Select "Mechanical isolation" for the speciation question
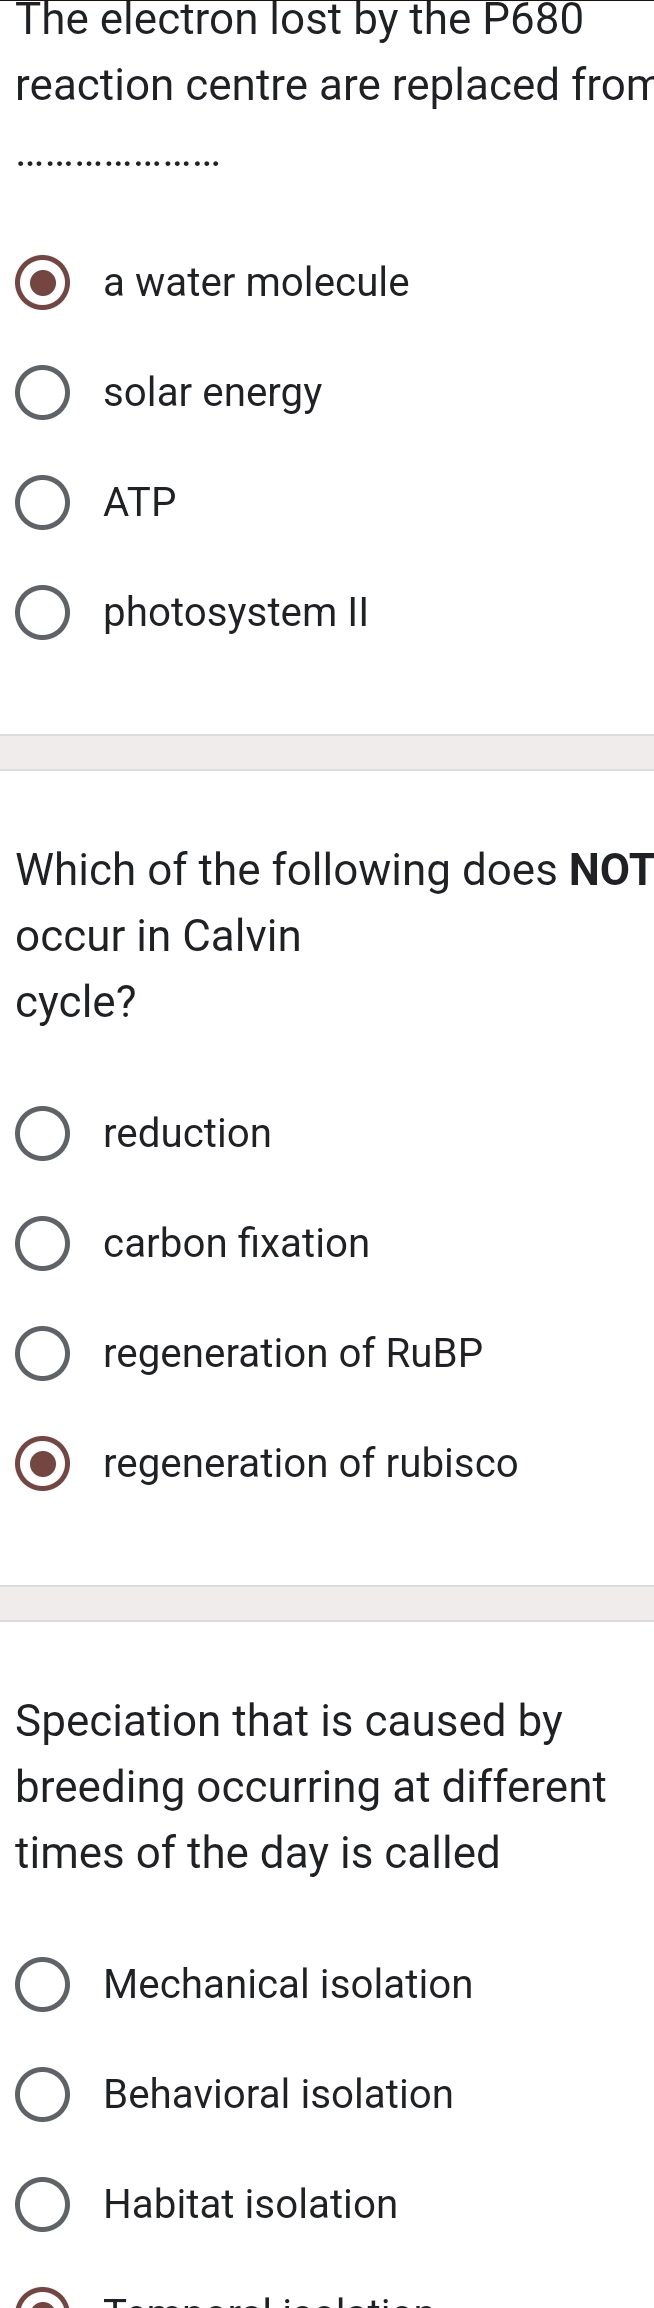Image resolution: width=654 pixels, height=2308 pixels. 42,1984
